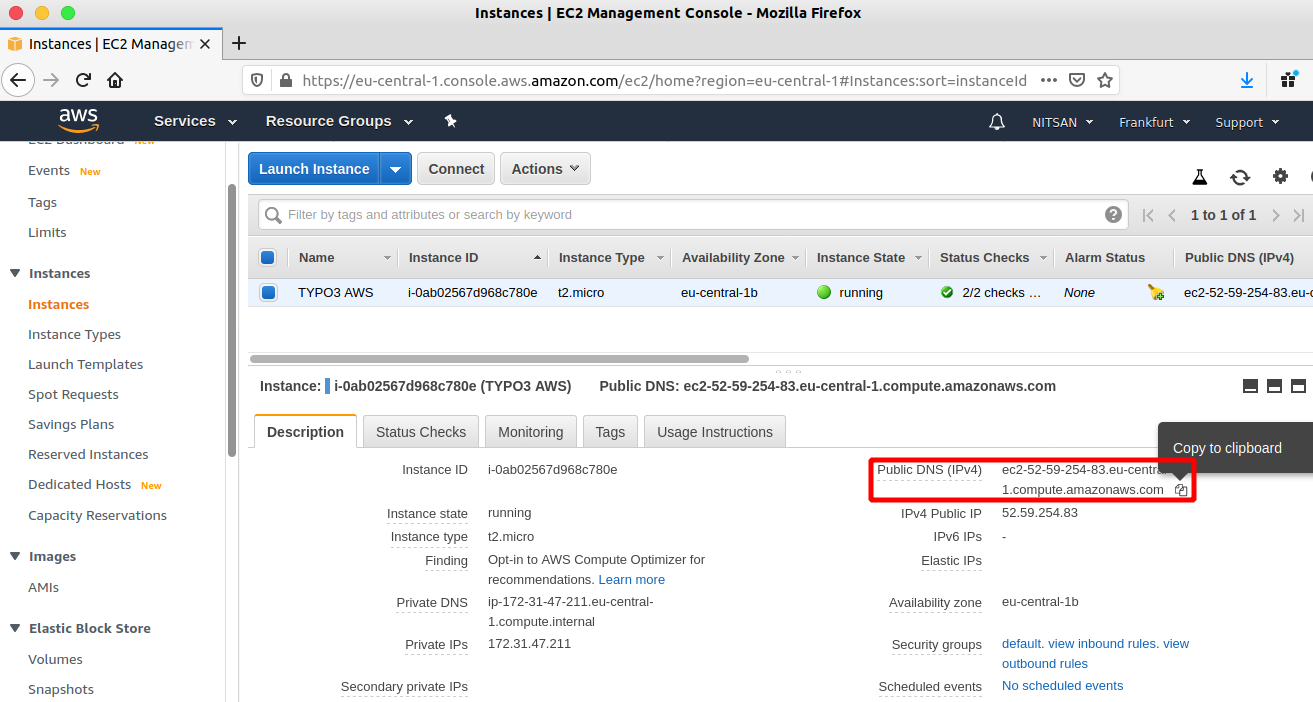This screenshot has height=702, width=1313.
Task: Click view inbound rules link
Action: coord(1102,644)
